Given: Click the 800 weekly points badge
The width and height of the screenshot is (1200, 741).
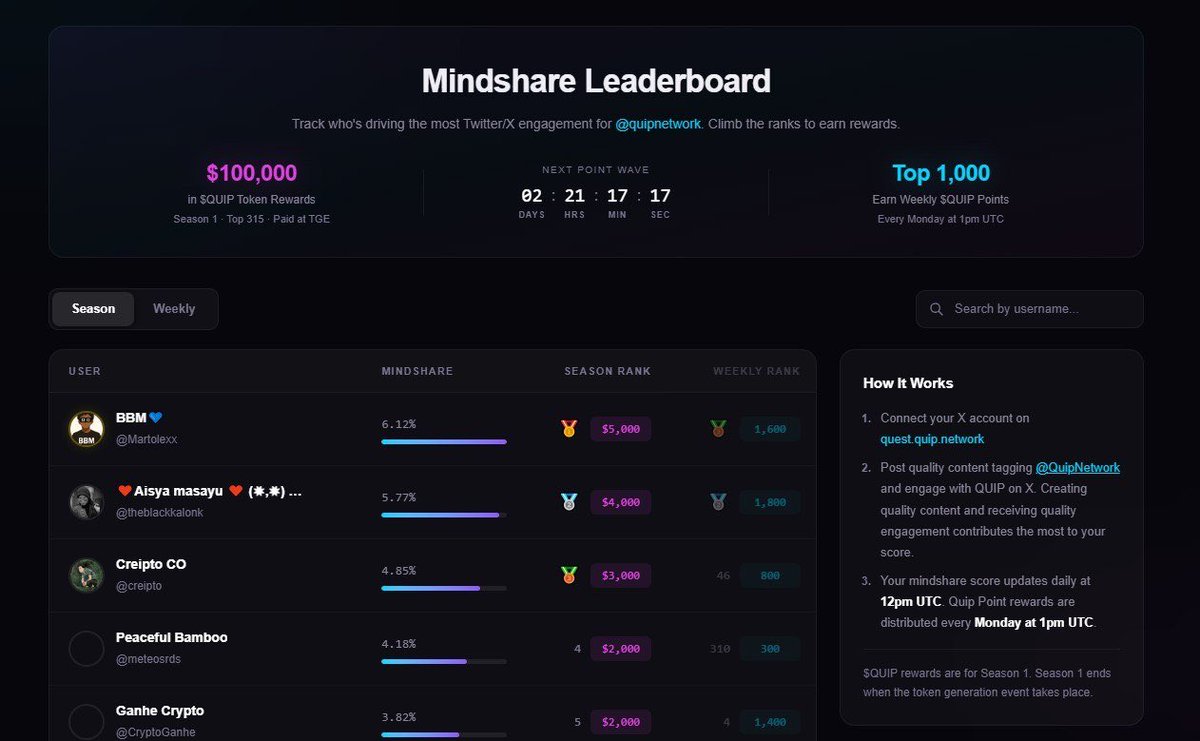Looking at the screenshot, I should (x=770, y=575).
